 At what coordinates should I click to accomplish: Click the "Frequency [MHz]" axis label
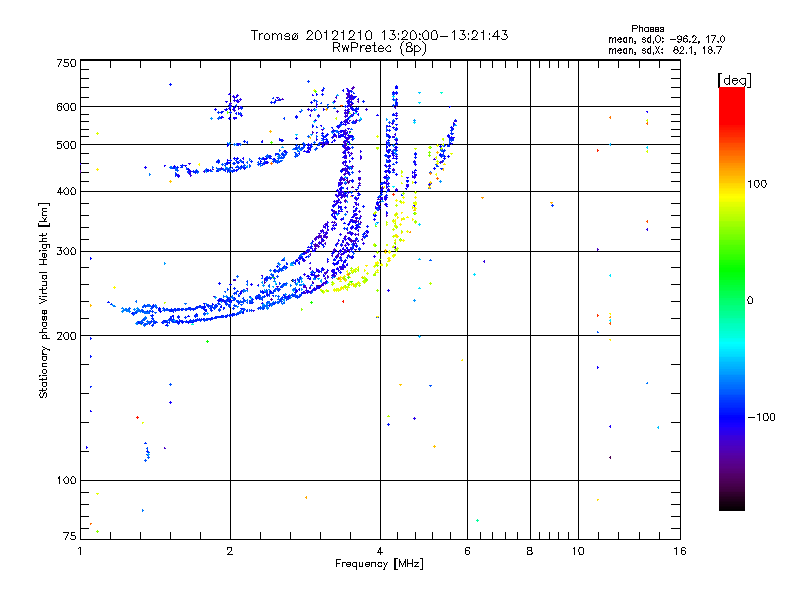click(x=379, y=564)
